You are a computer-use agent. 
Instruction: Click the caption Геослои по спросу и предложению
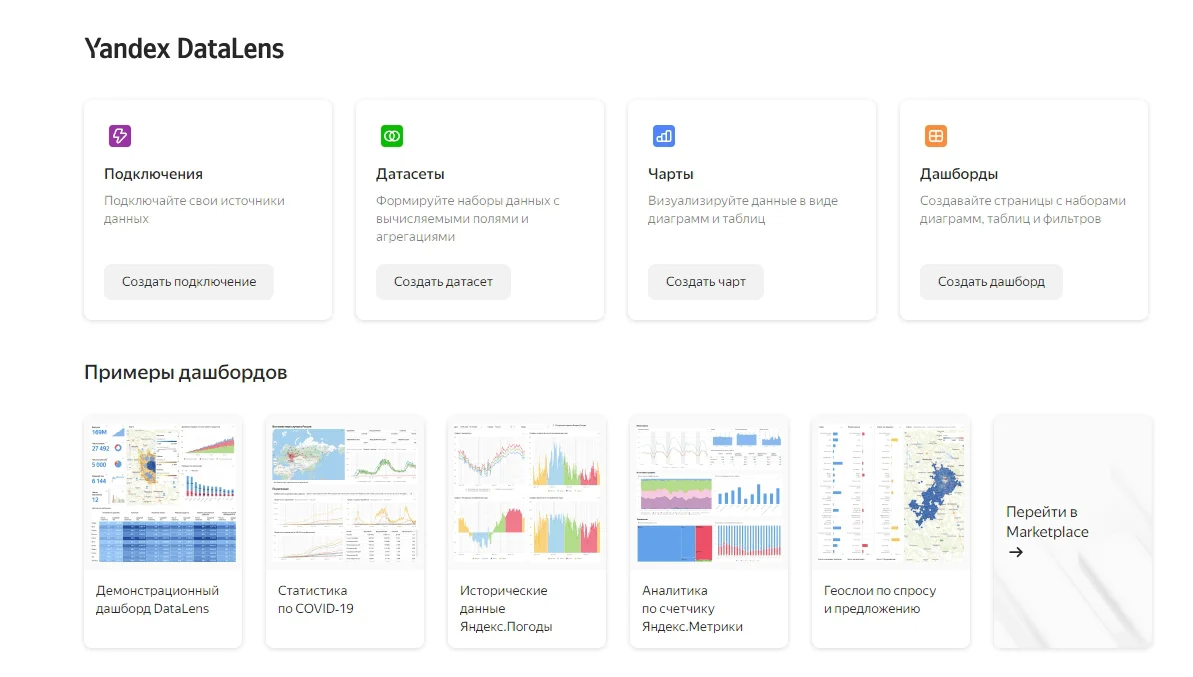(880, 599)
